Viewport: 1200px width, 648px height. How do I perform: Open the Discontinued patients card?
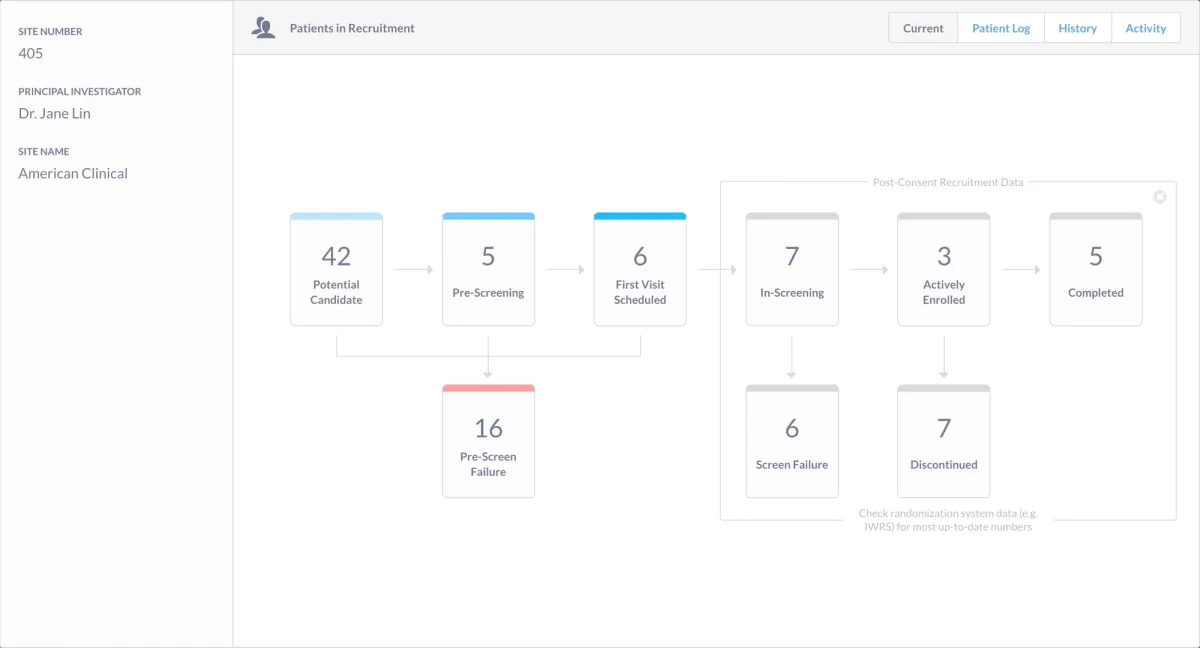tap(944, 442)
